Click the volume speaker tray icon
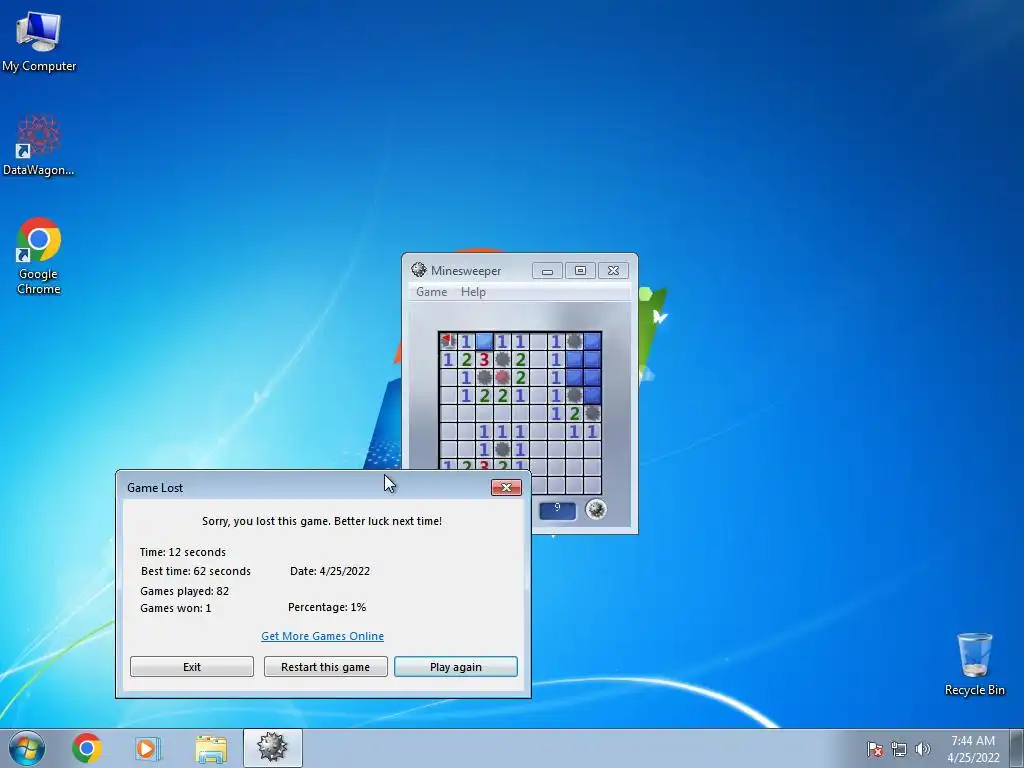Viewport: 1024px width, 768px height. [922, 749]
